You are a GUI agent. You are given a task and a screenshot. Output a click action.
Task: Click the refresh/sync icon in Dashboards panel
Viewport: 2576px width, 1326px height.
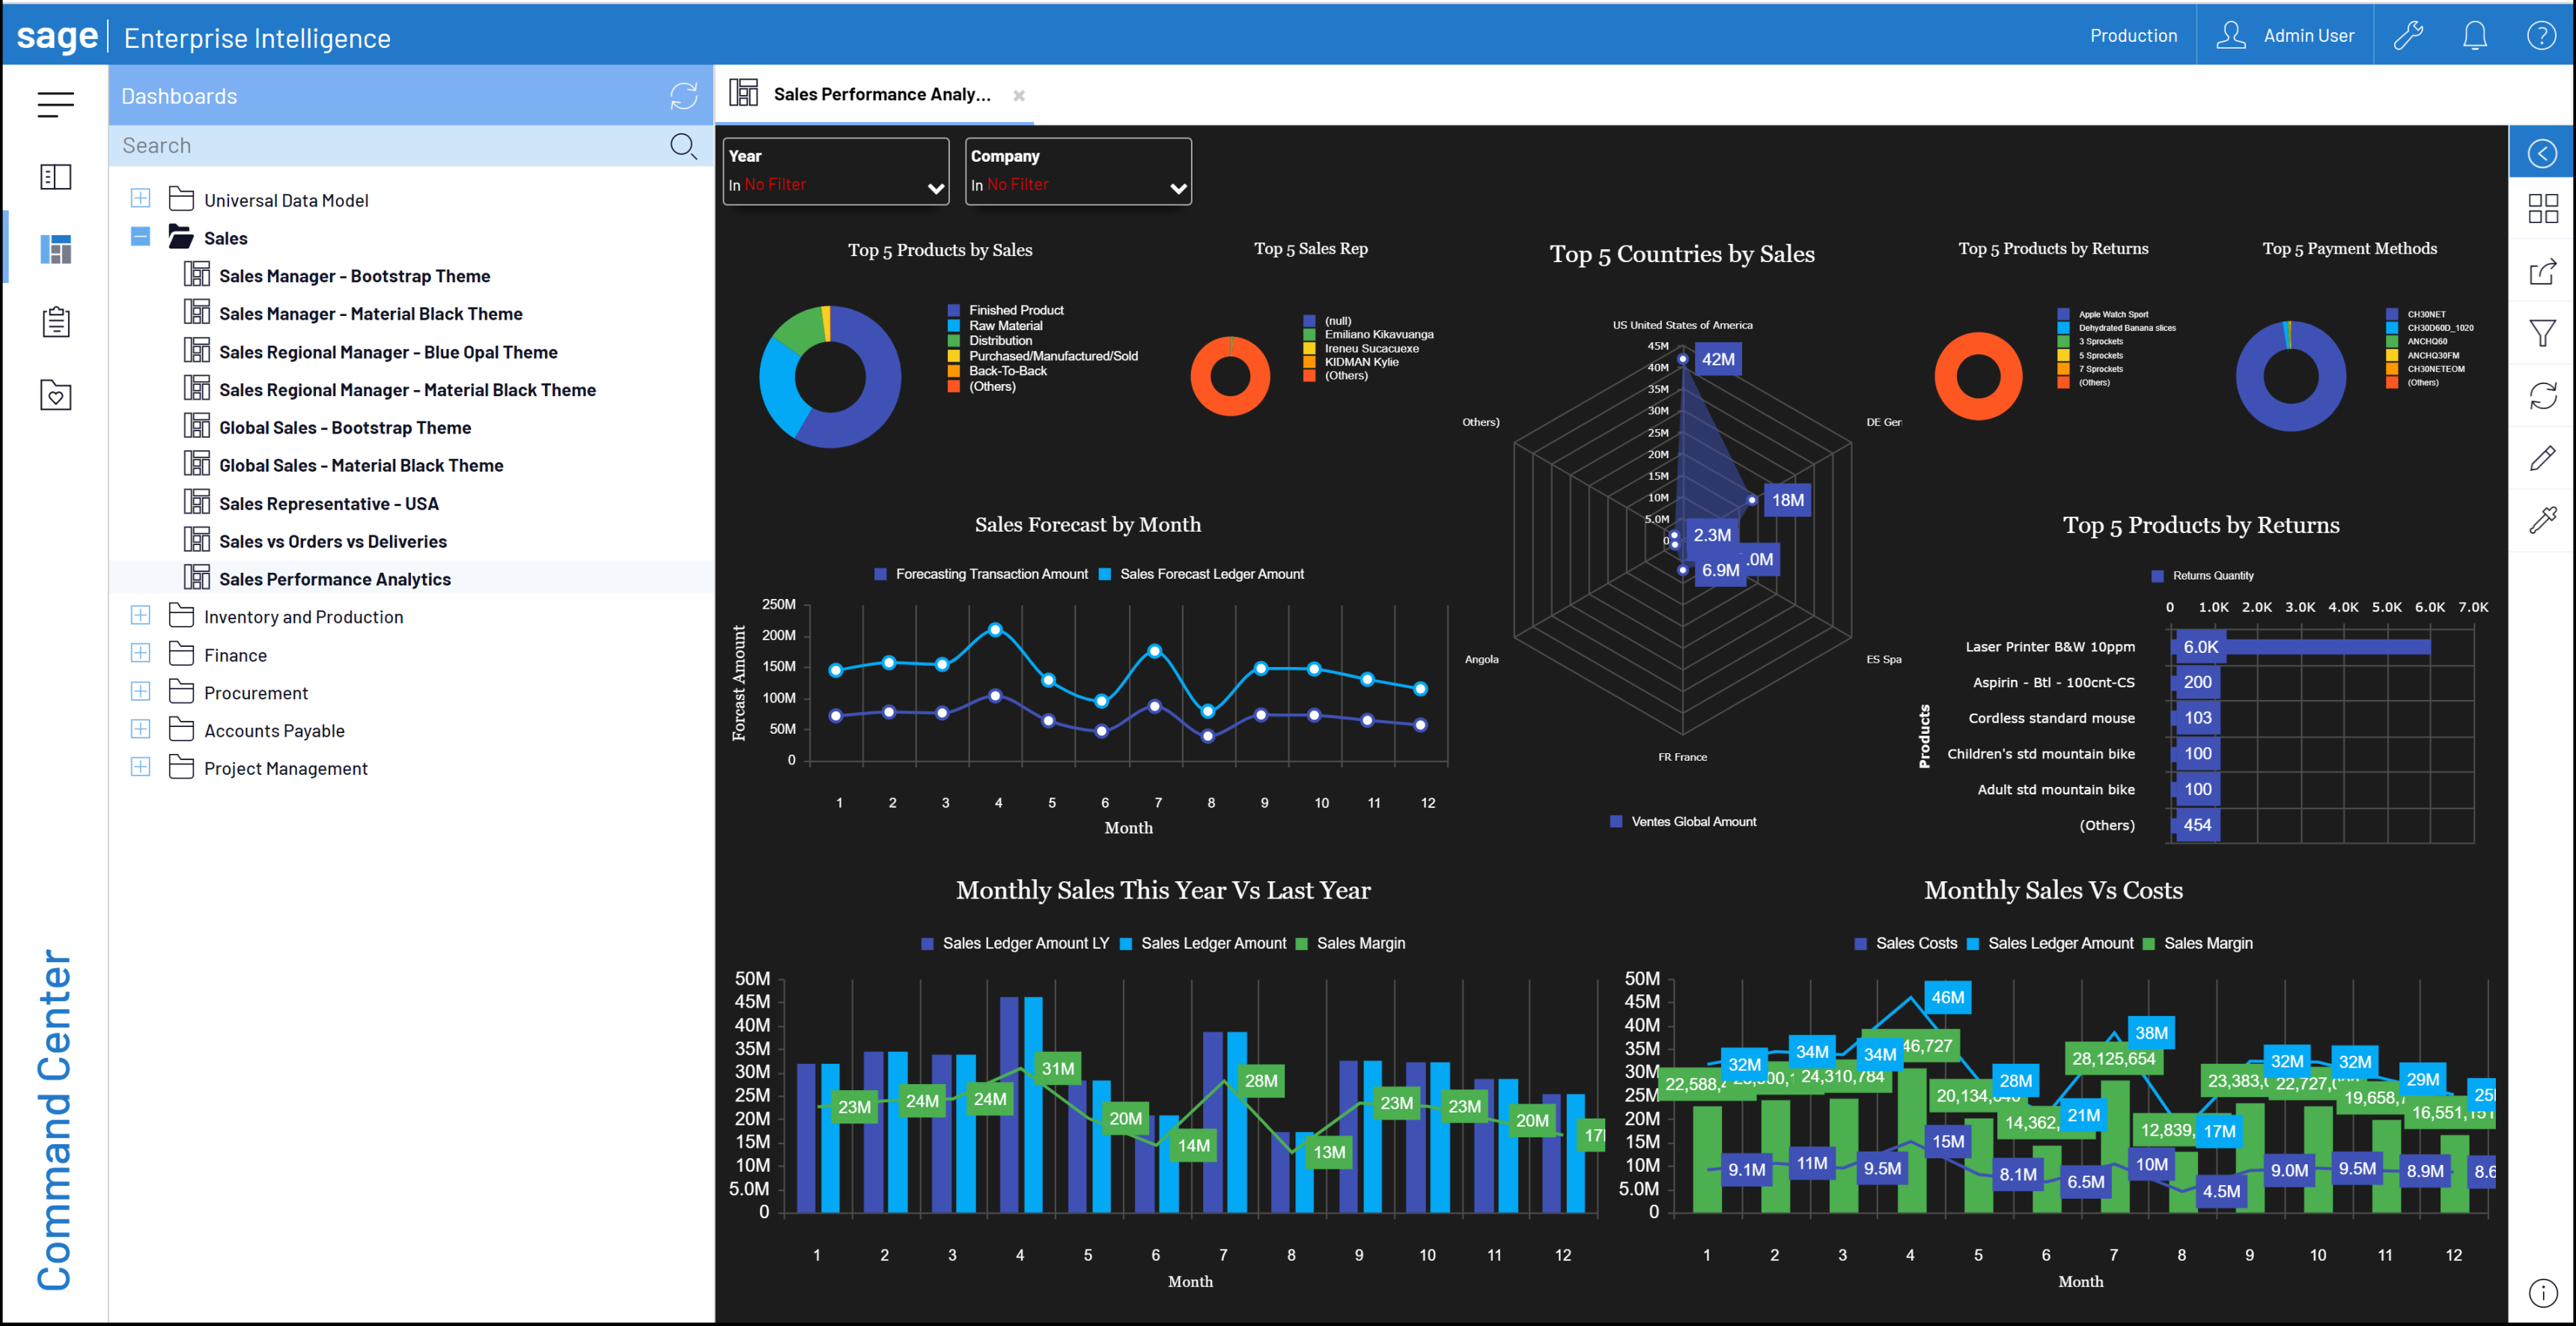pyautogui.click(x=684, y=97)
